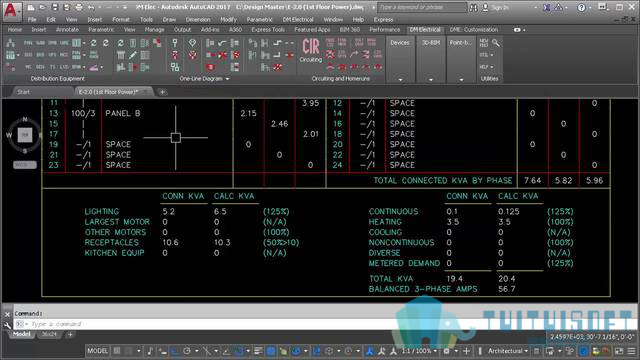Toggle object snap tracking in status bar

tap(227, 351)
